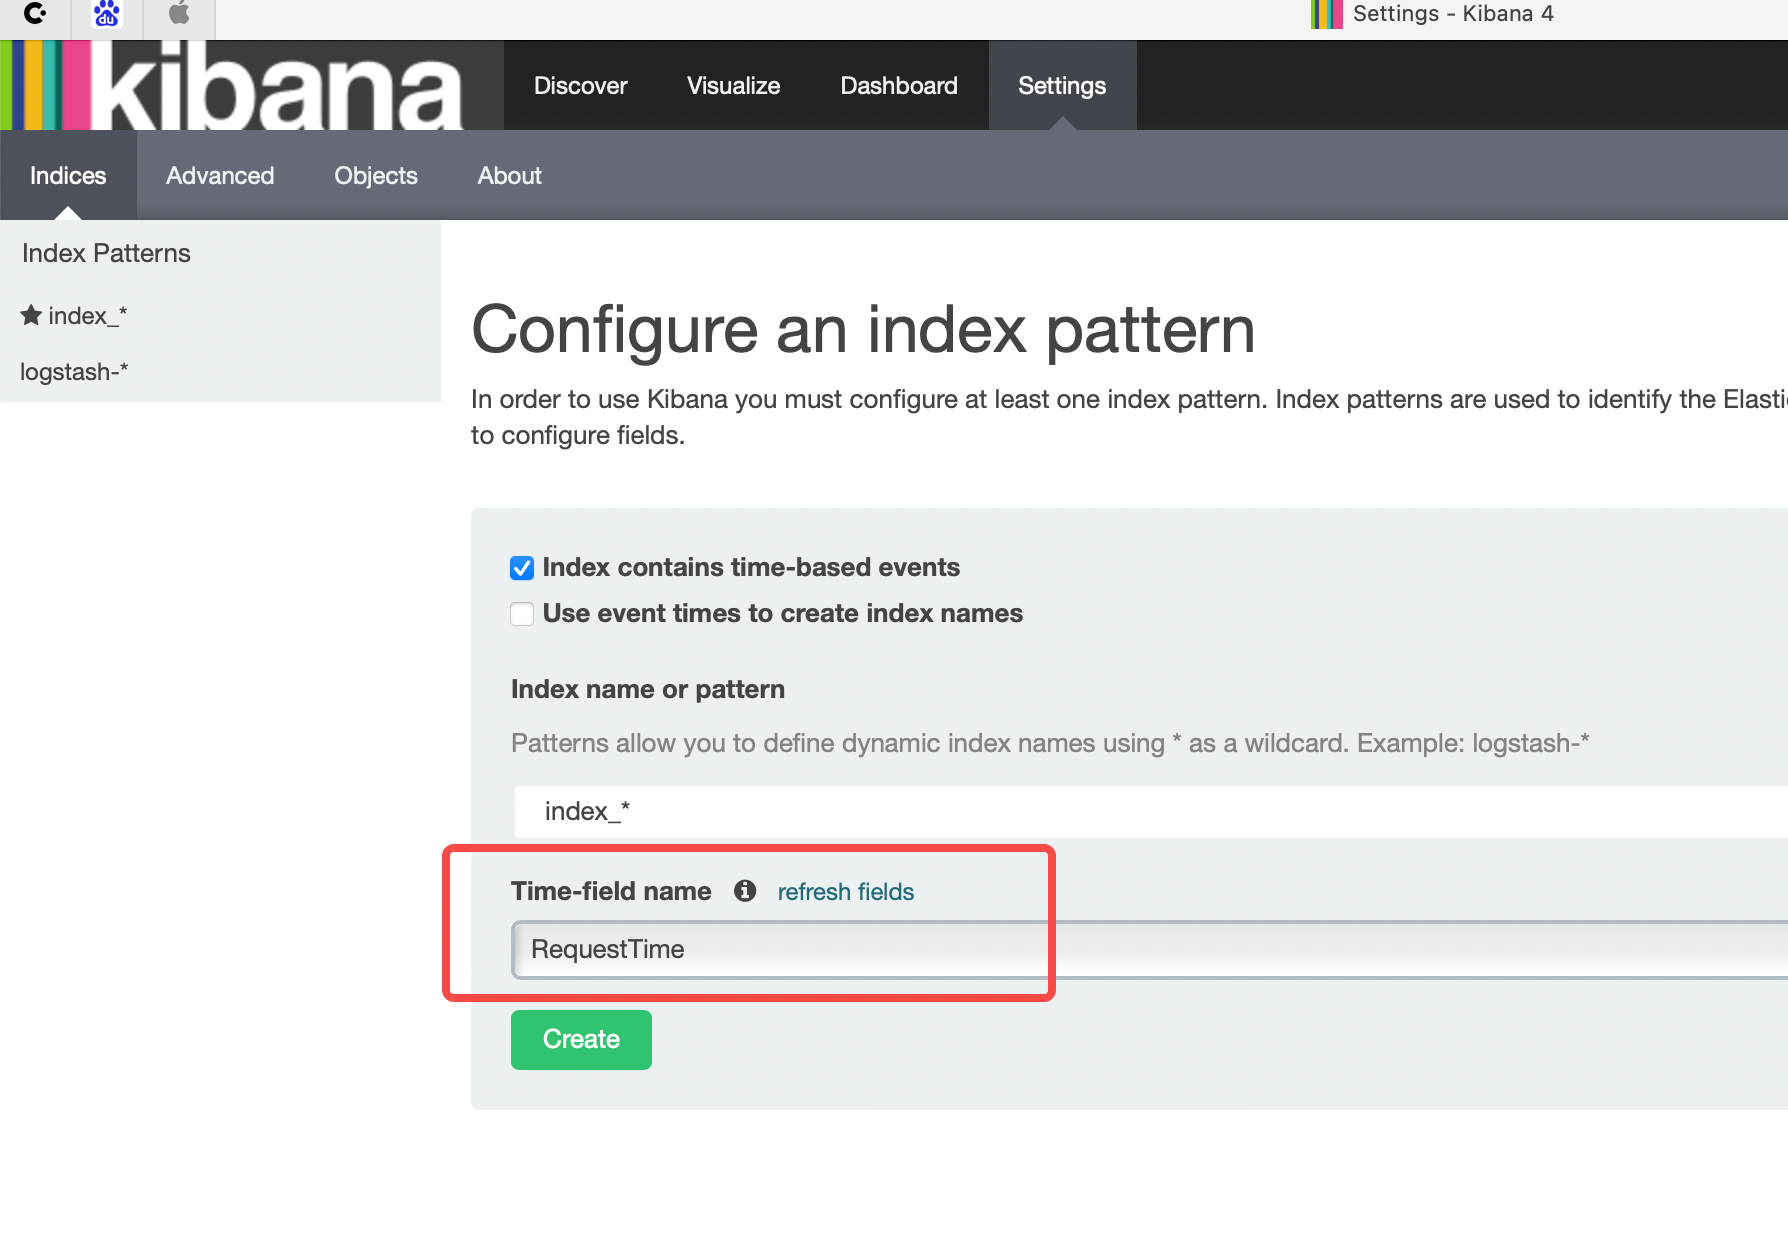Click the wildcard example hint text
Viewport: 1788px width, 1244px height.
coord(1050,743)
